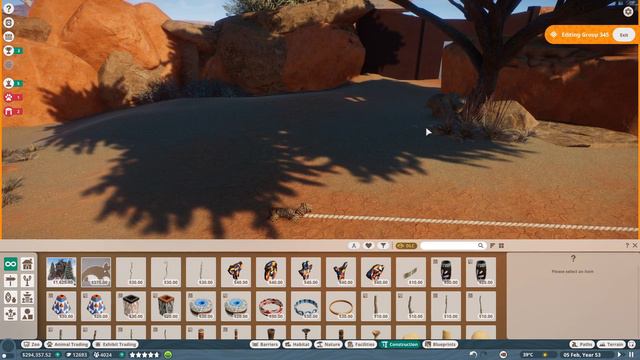Select the plain wooden hoop item
The height and width of the screenshot is (360, 640).
(x=341, y=306)
